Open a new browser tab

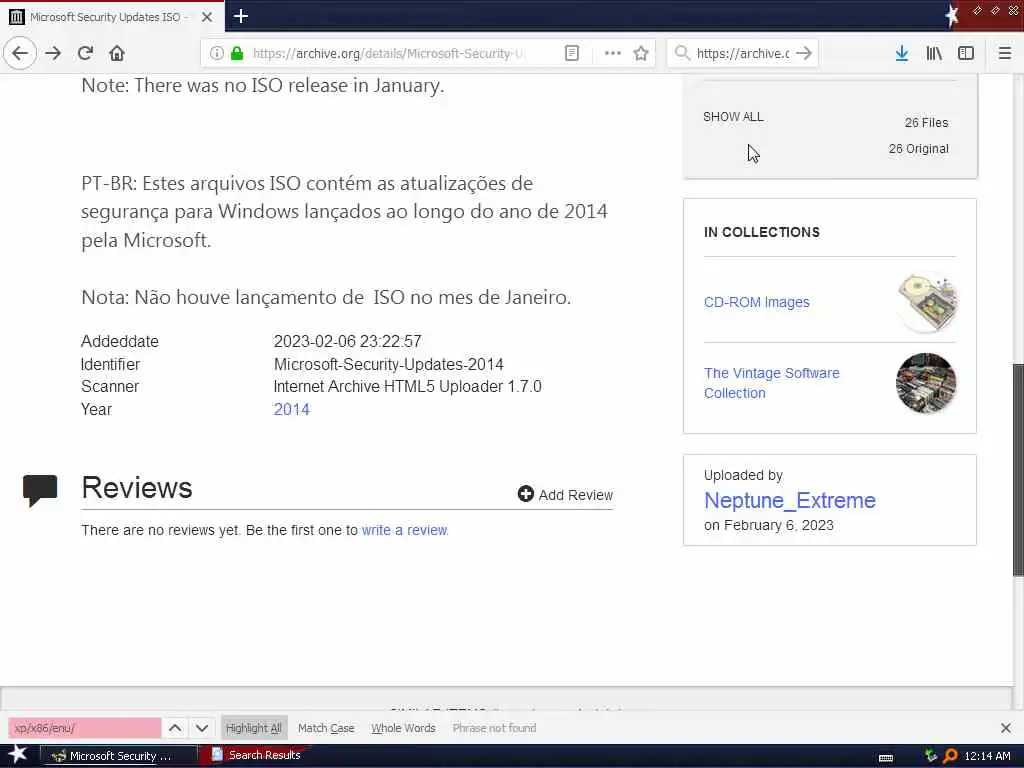240,16
